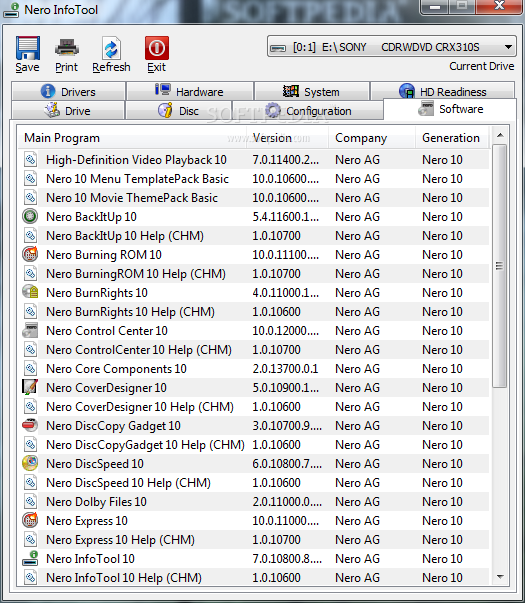This screenshot has width=525, height=603.
Task: Switch to the Drive tab
Action: point(68,111)
